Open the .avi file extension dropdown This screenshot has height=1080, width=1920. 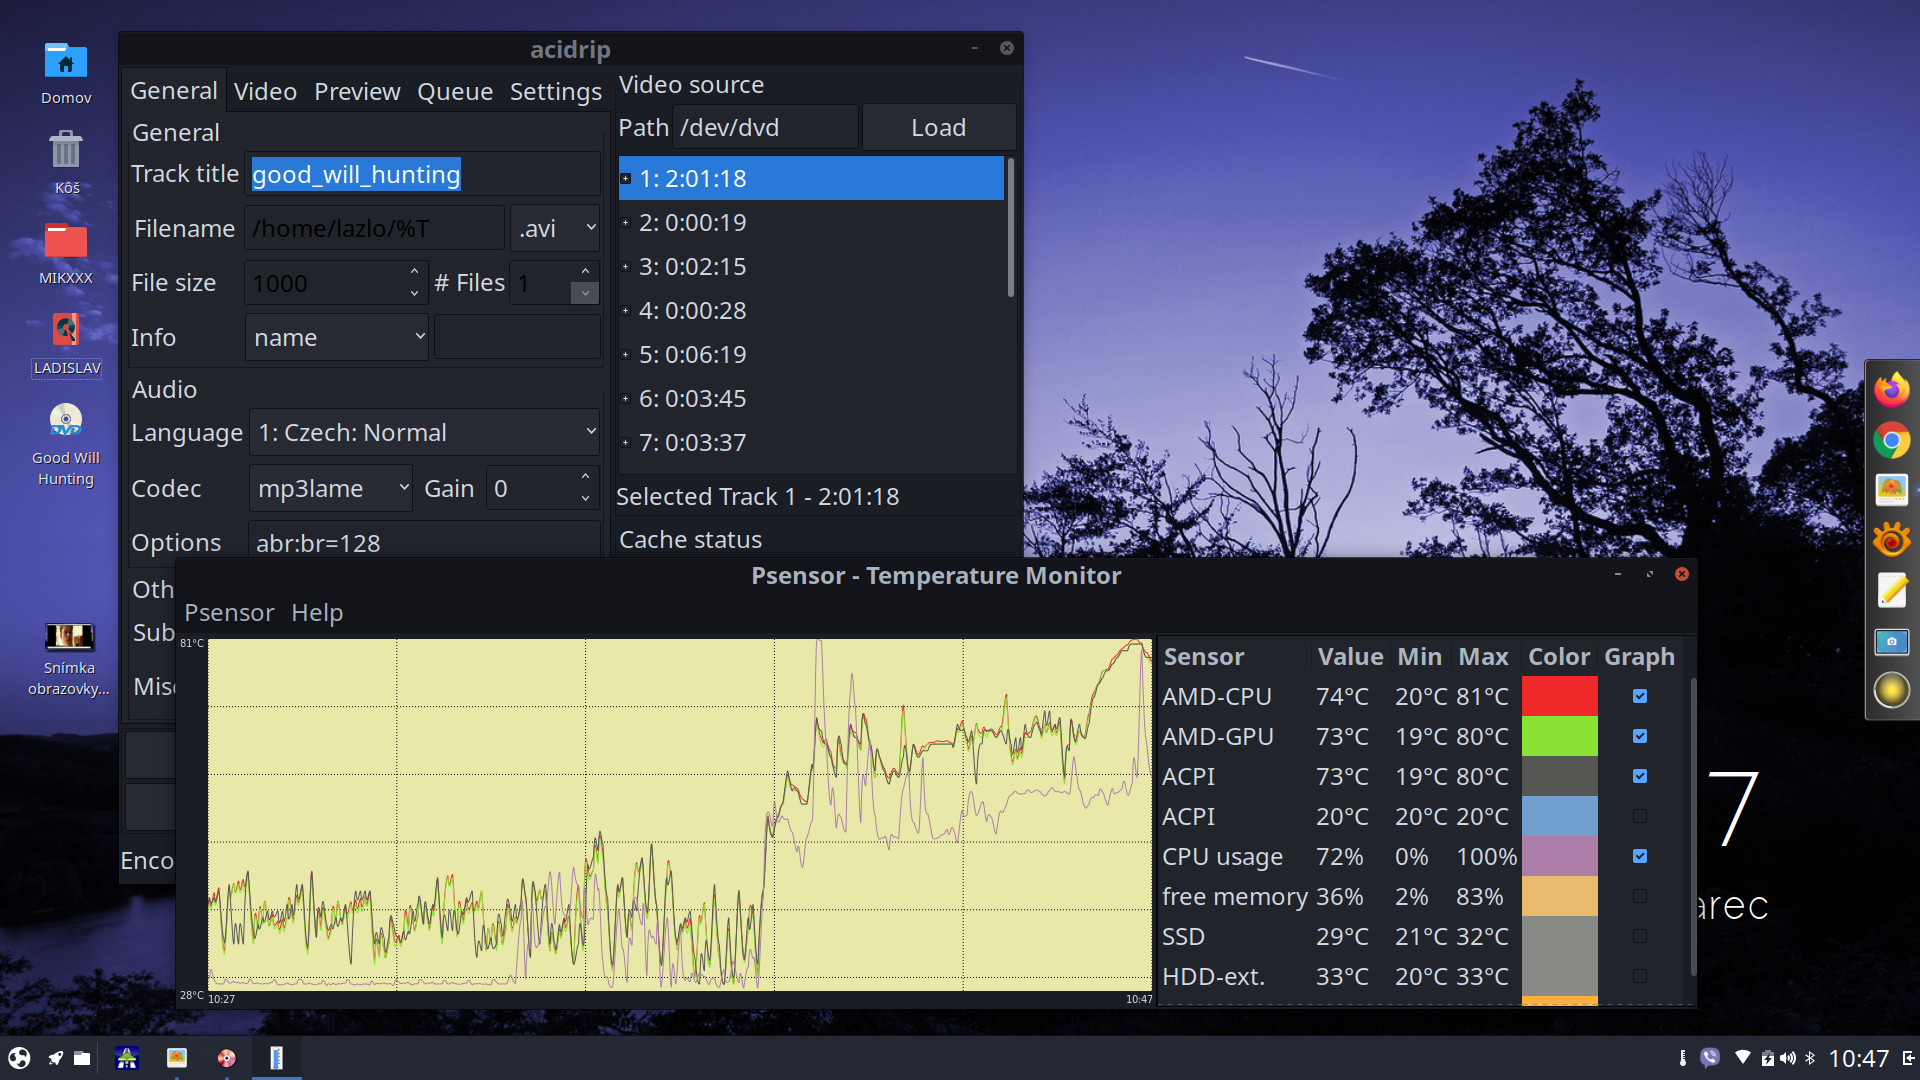click(x=555, y=229)
